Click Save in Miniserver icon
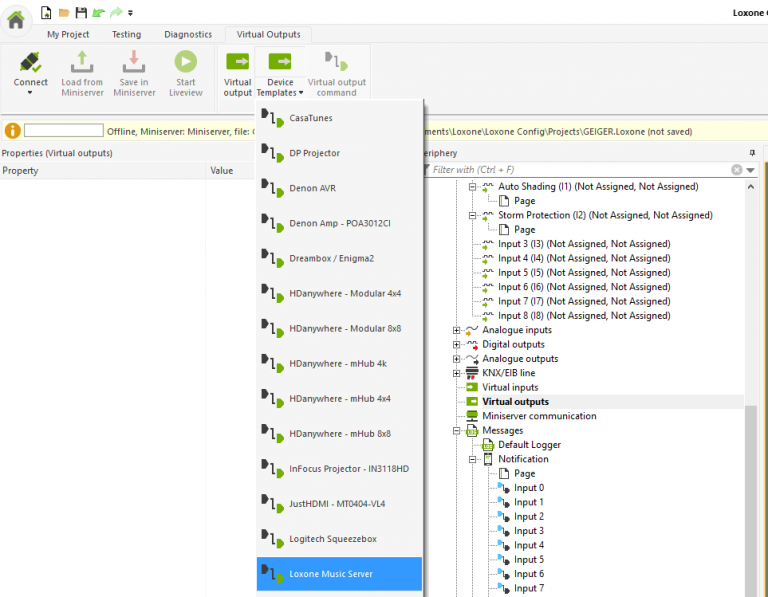Image resolution: width=768 pixels, height=597 pixels. coord(134,62)
